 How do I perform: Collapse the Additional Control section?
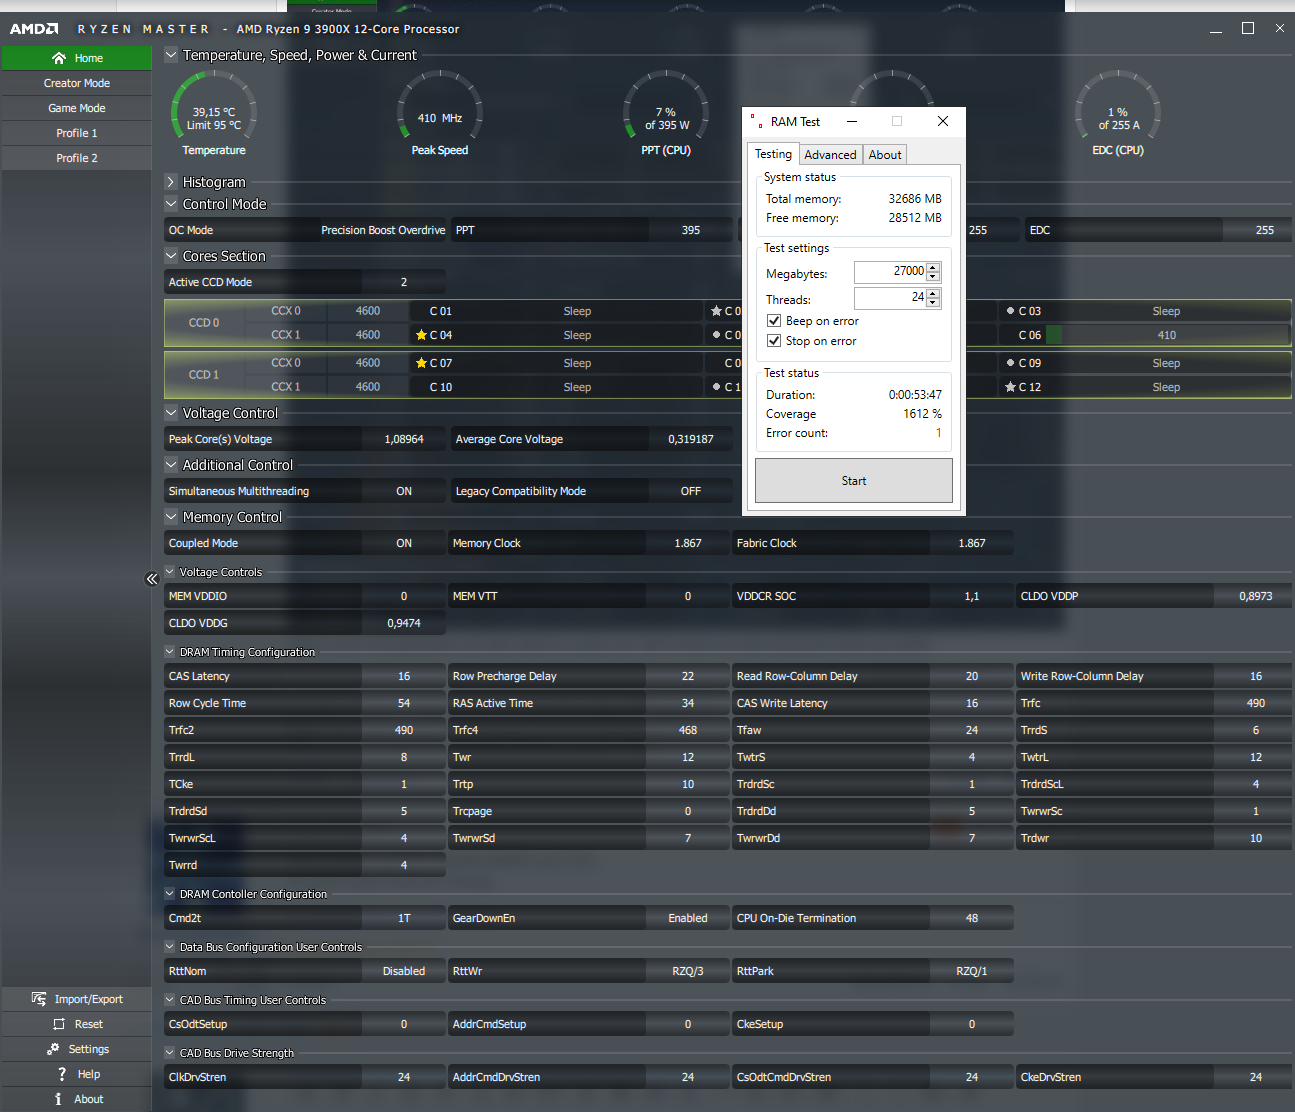pos(171,465)
